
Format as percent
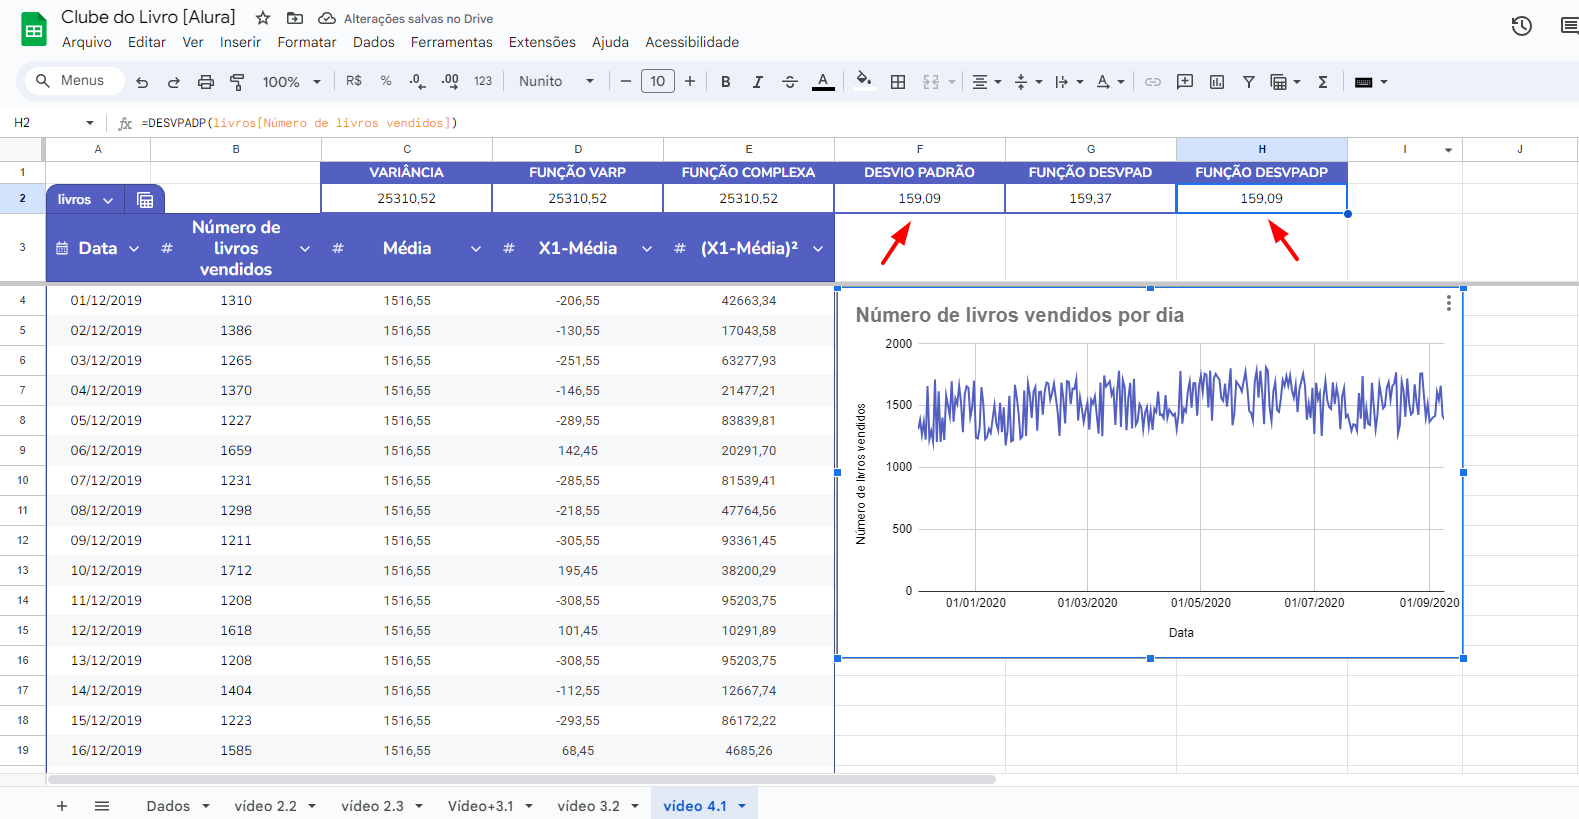[386, 81]
